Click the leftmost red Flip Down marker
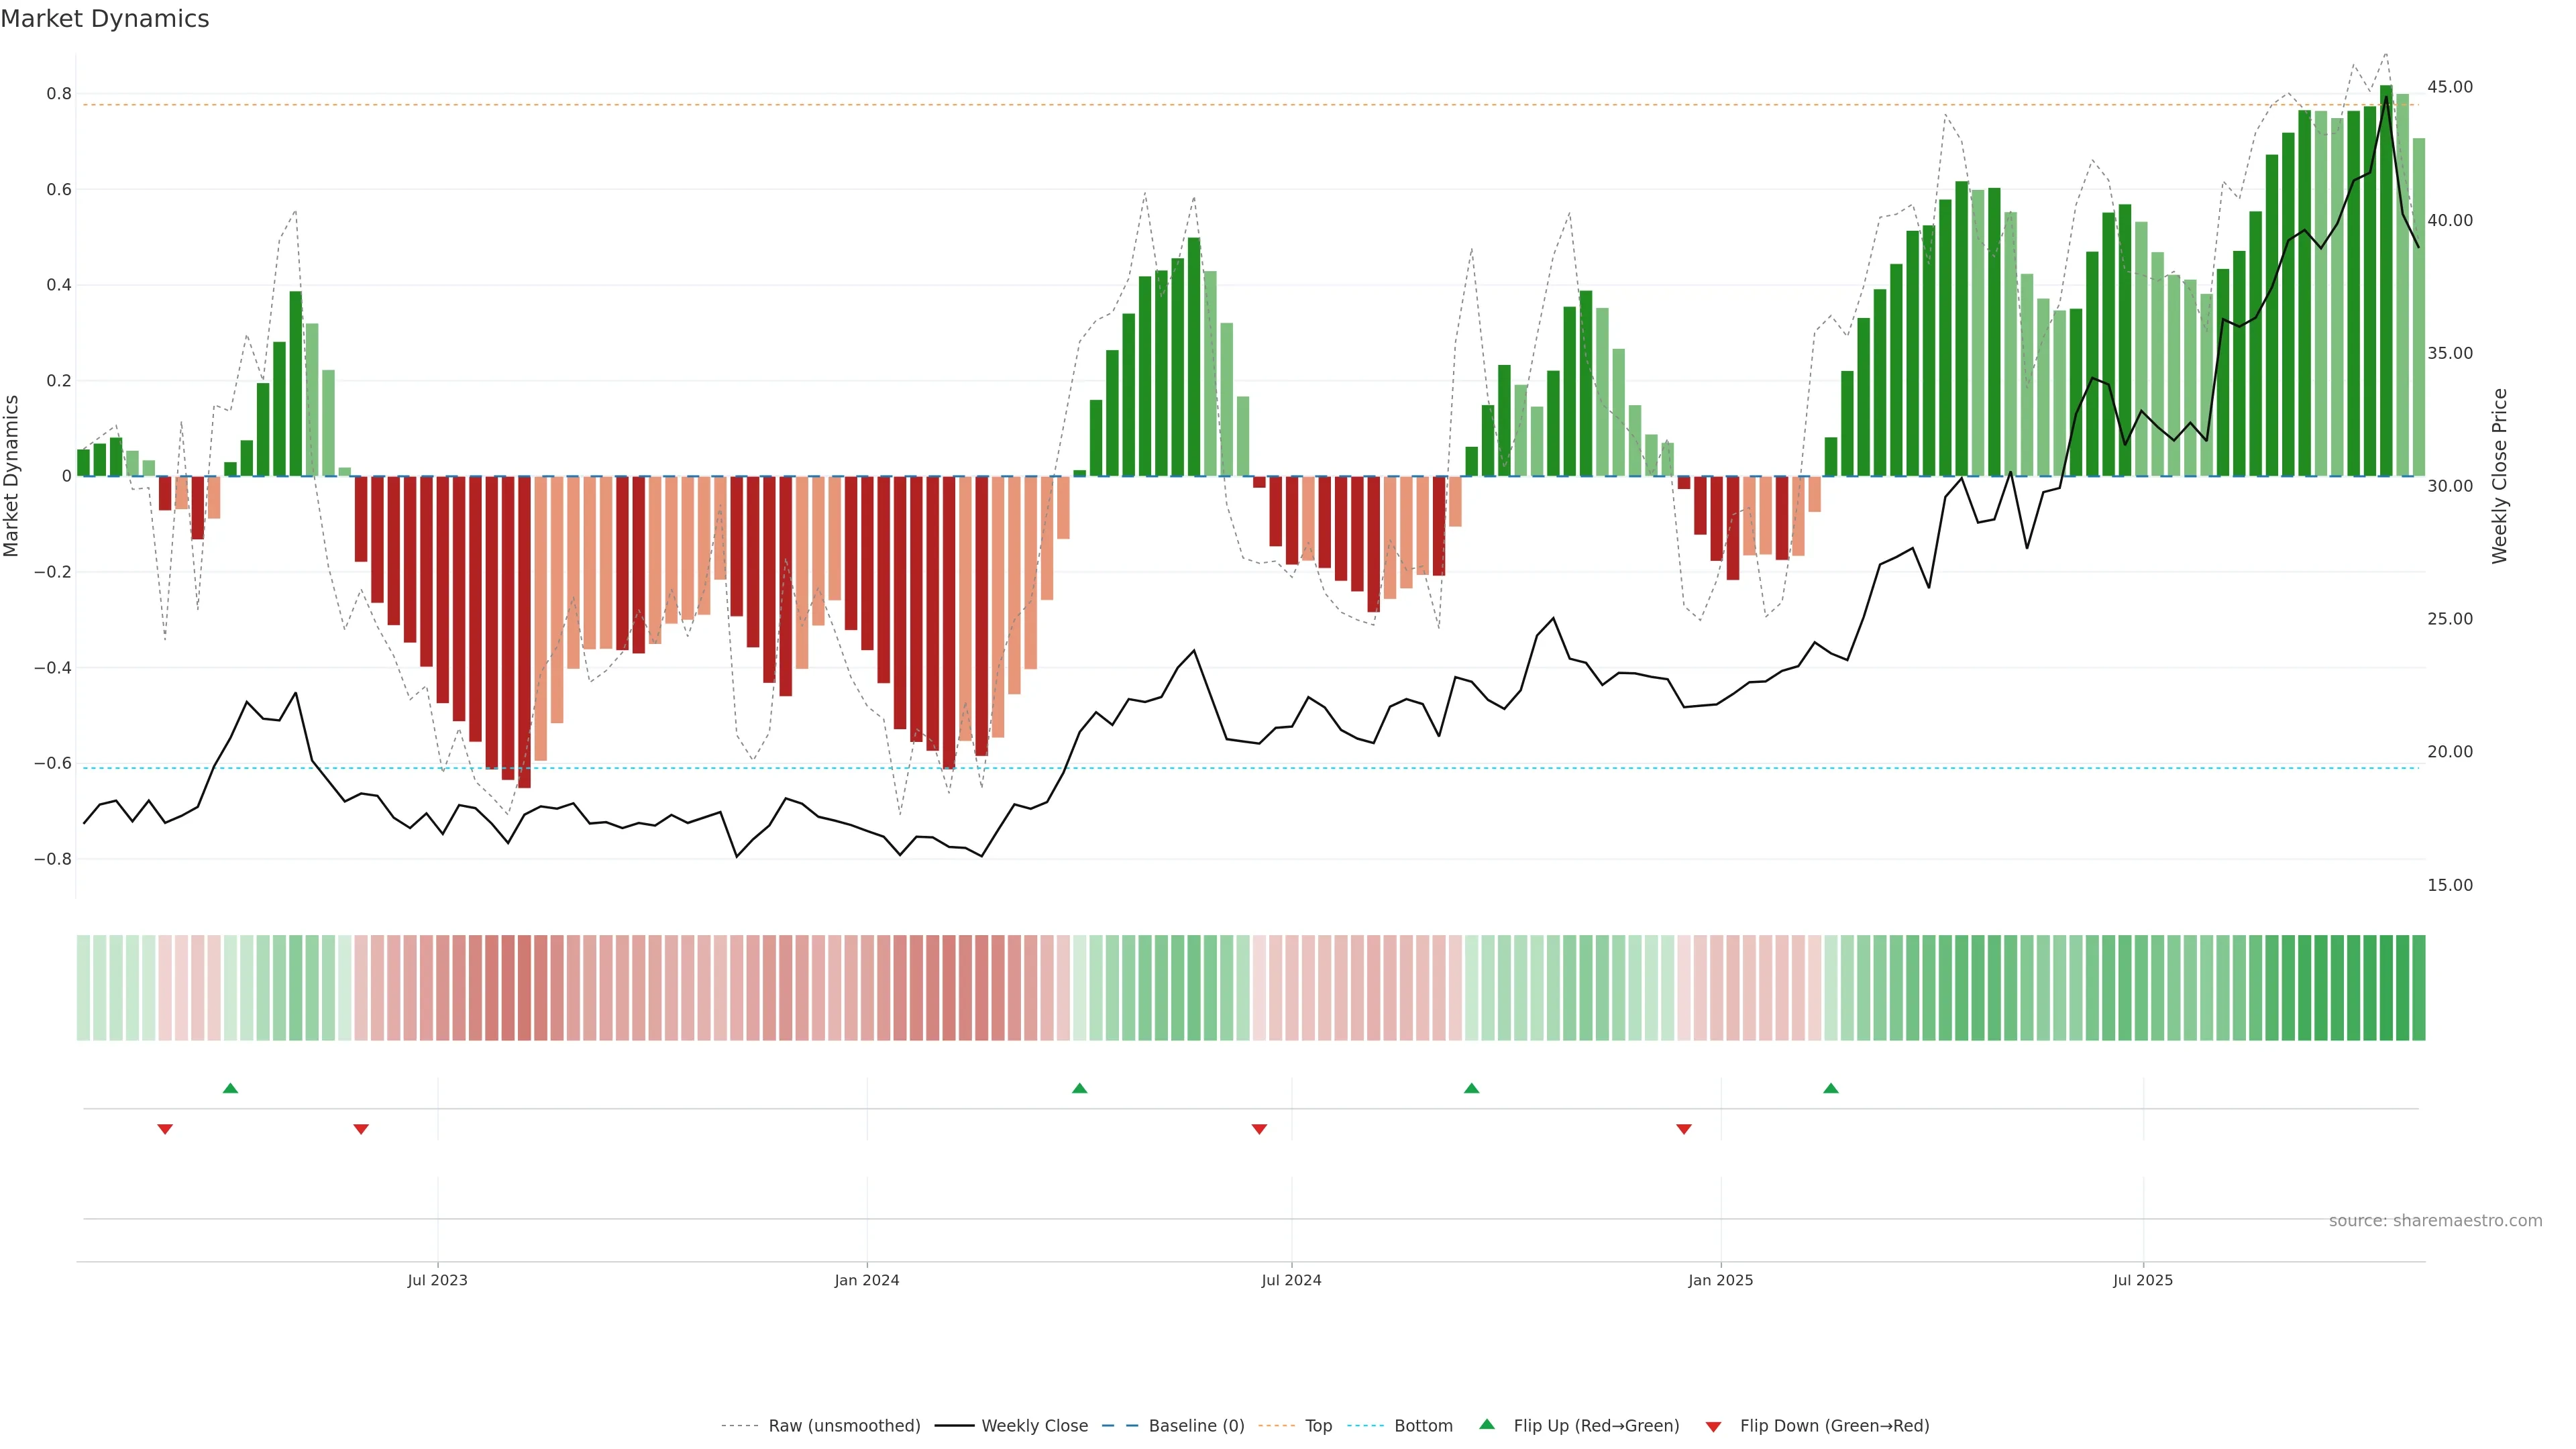The height and width of the screenshot is (1449, 2576). point(165,1129)
